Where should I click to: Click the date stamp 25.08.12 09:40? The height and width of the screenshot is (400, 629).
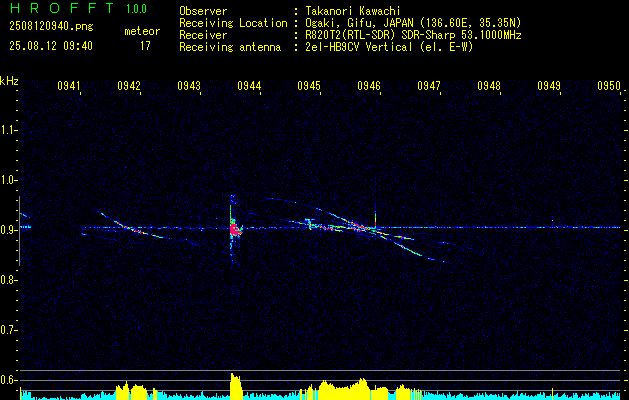tap(51, 46)
